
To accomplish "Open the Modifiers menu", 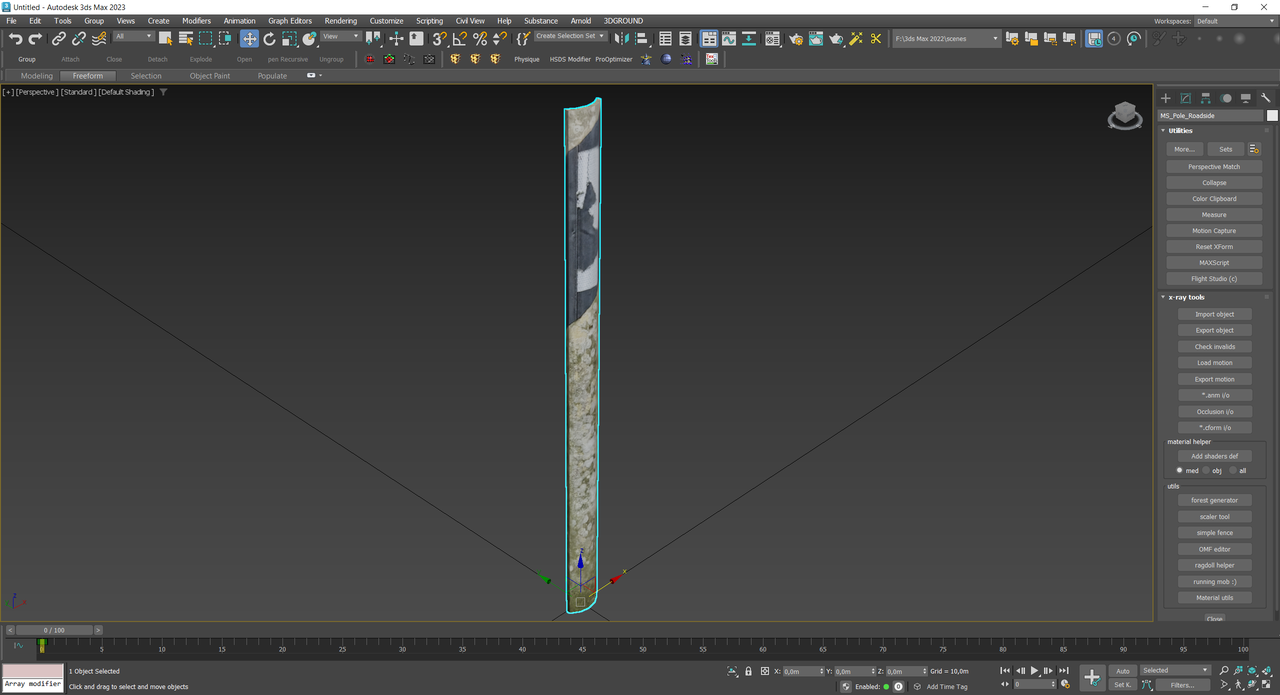I will coord(196,20).
